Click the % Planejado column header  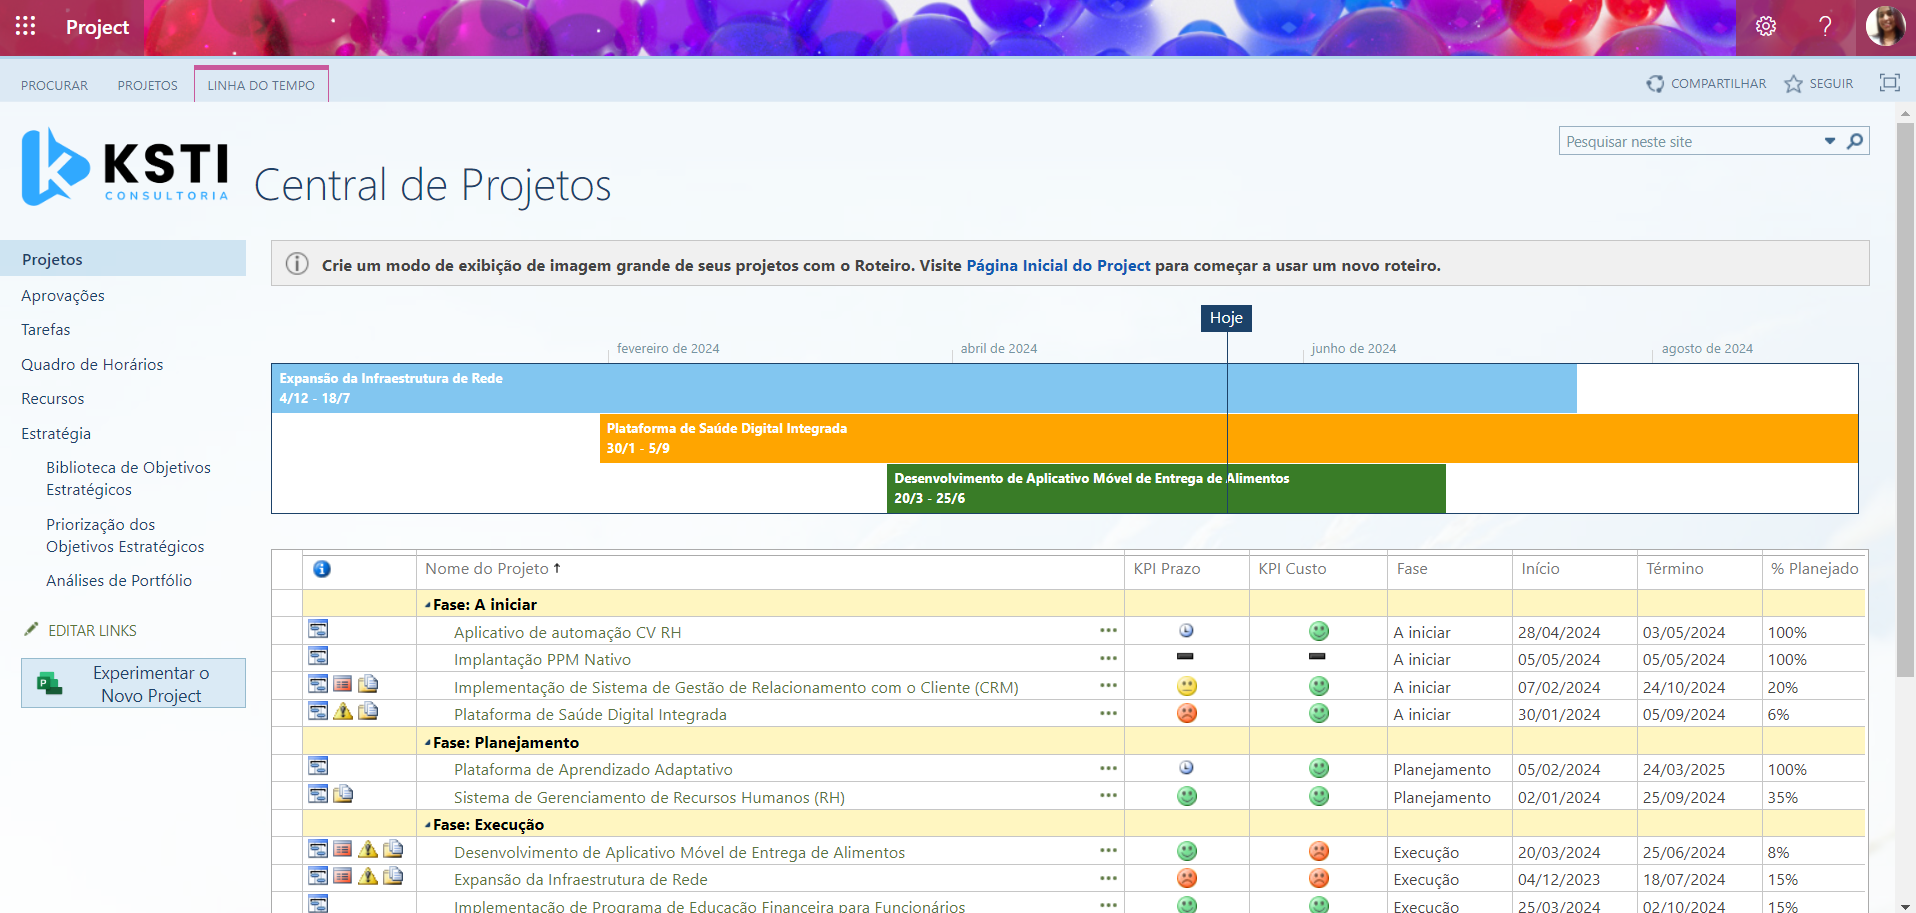coord(1814,568)
